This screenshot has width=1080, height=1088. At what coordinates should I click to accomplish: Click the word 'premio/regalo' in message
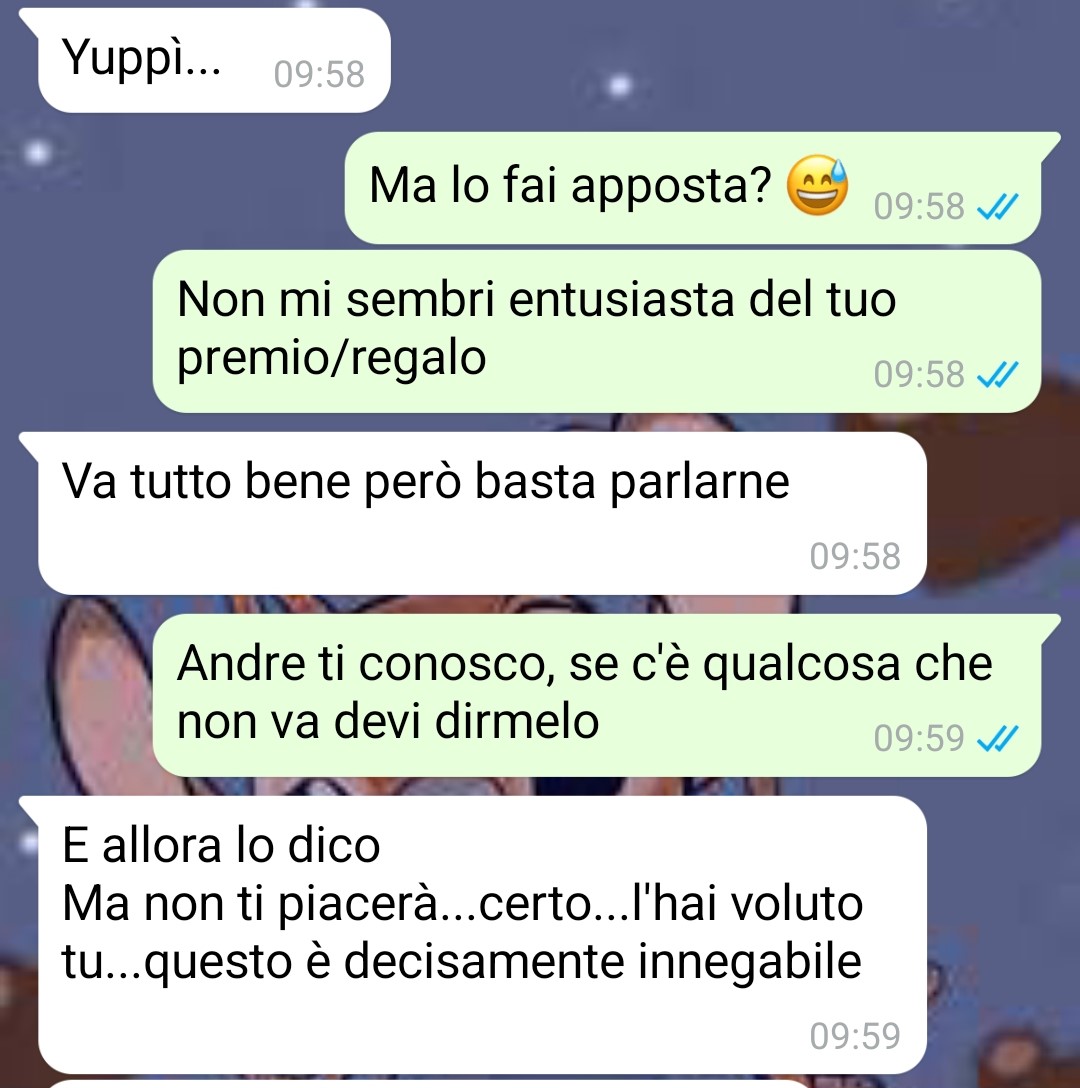[x=332, y=358]
